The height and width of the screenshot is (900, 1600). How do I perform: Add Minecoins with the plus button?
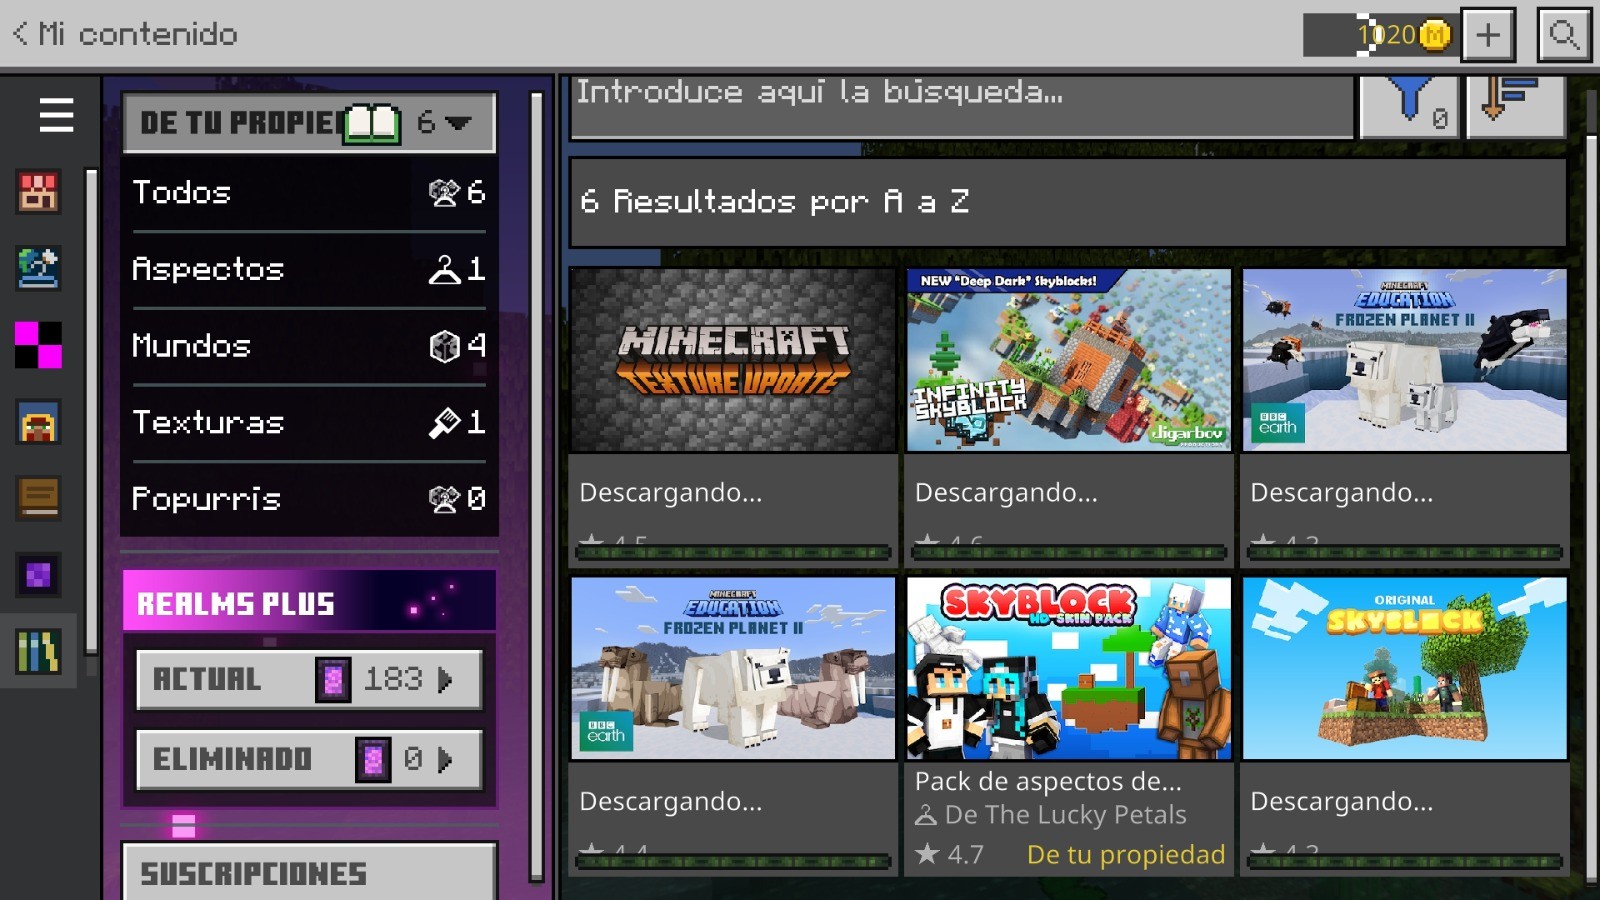1488,35
